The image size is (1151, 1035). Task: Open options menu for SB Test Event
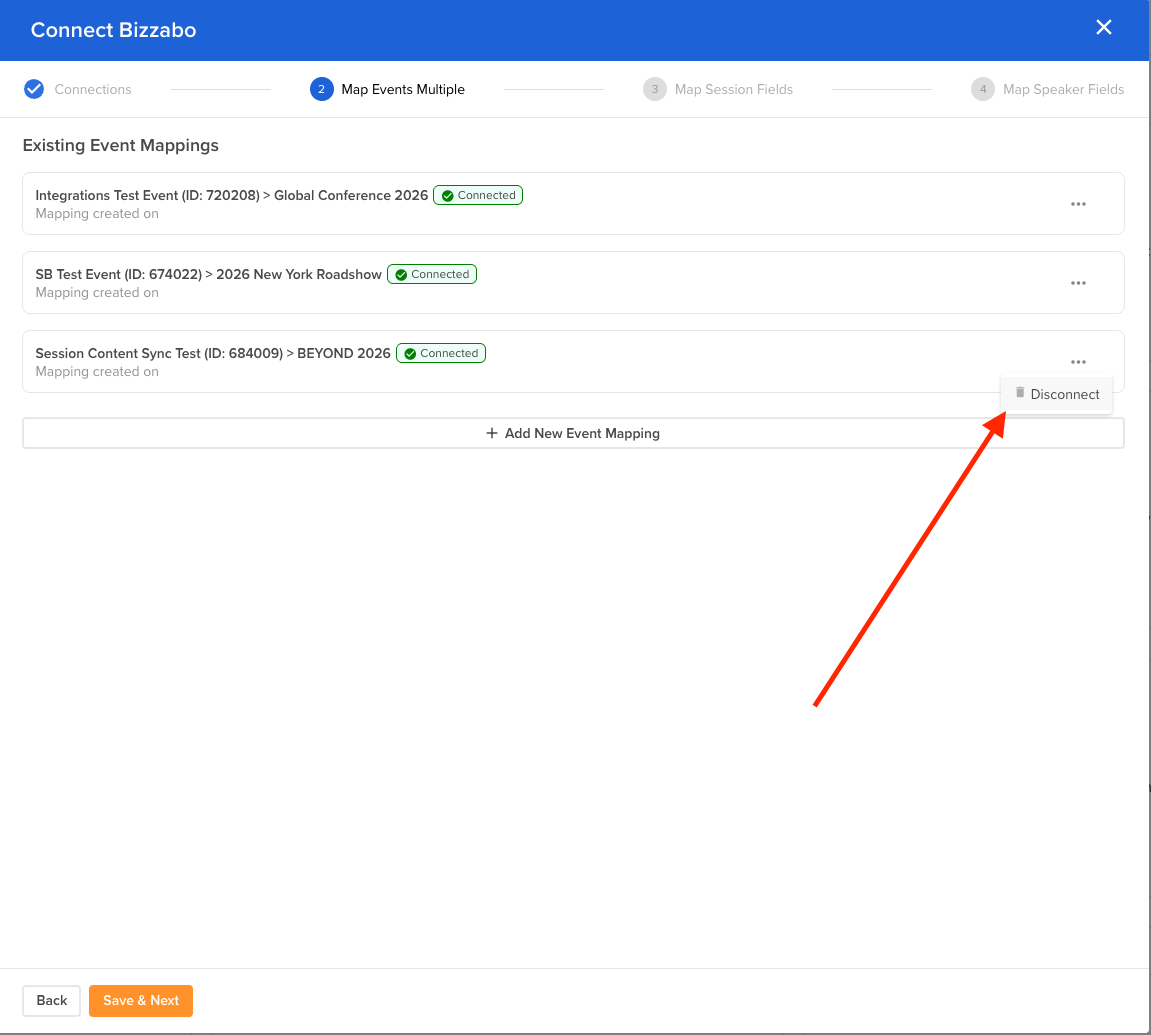pyautogui.click(x=1078, y=283)
